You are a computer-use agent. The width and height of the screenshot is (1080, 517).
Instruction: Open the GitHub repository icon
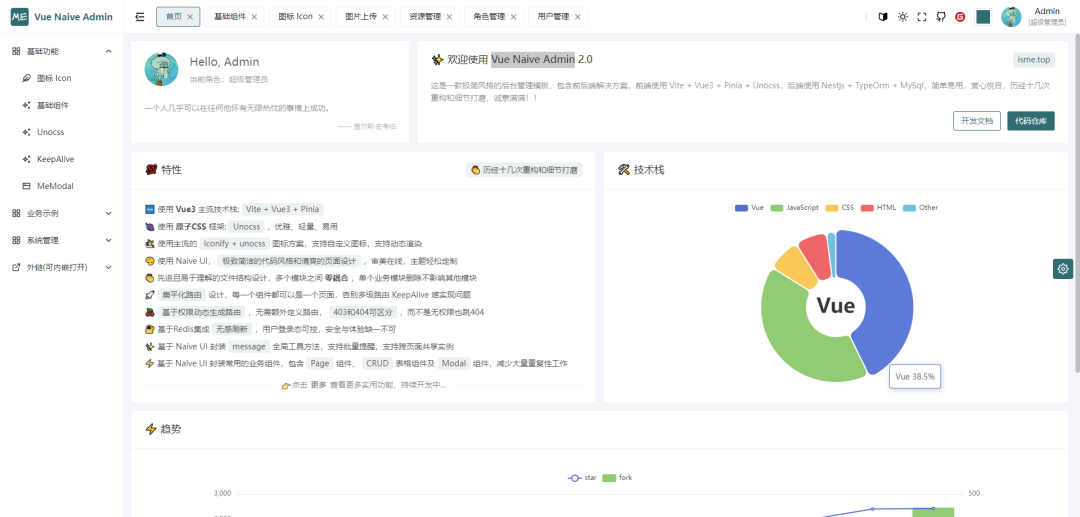tap(941, 17)
